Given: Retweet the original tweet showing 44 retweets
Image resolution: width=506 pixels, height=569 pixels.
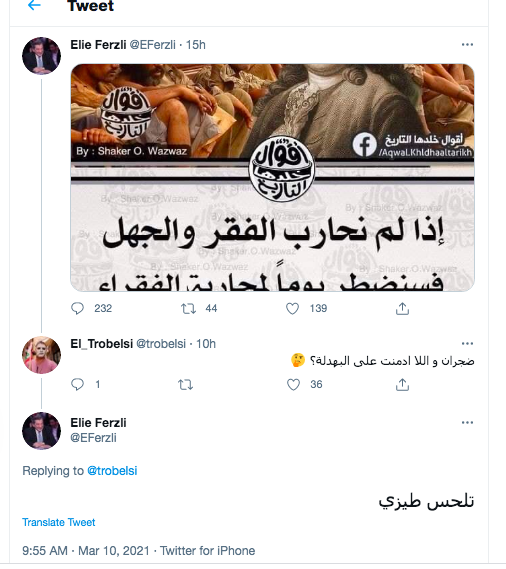Looking at the screenshot, I should point(188,309).
